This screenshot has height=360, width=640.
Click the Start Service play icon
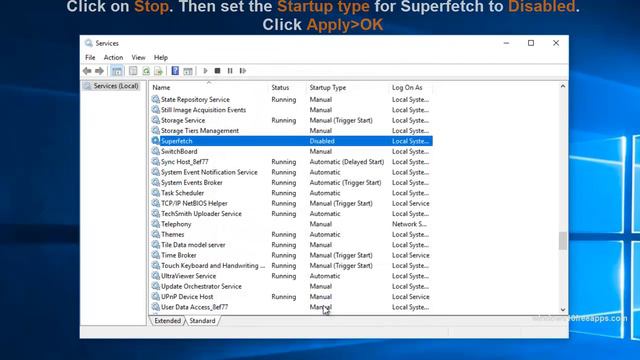coord(205,71)
